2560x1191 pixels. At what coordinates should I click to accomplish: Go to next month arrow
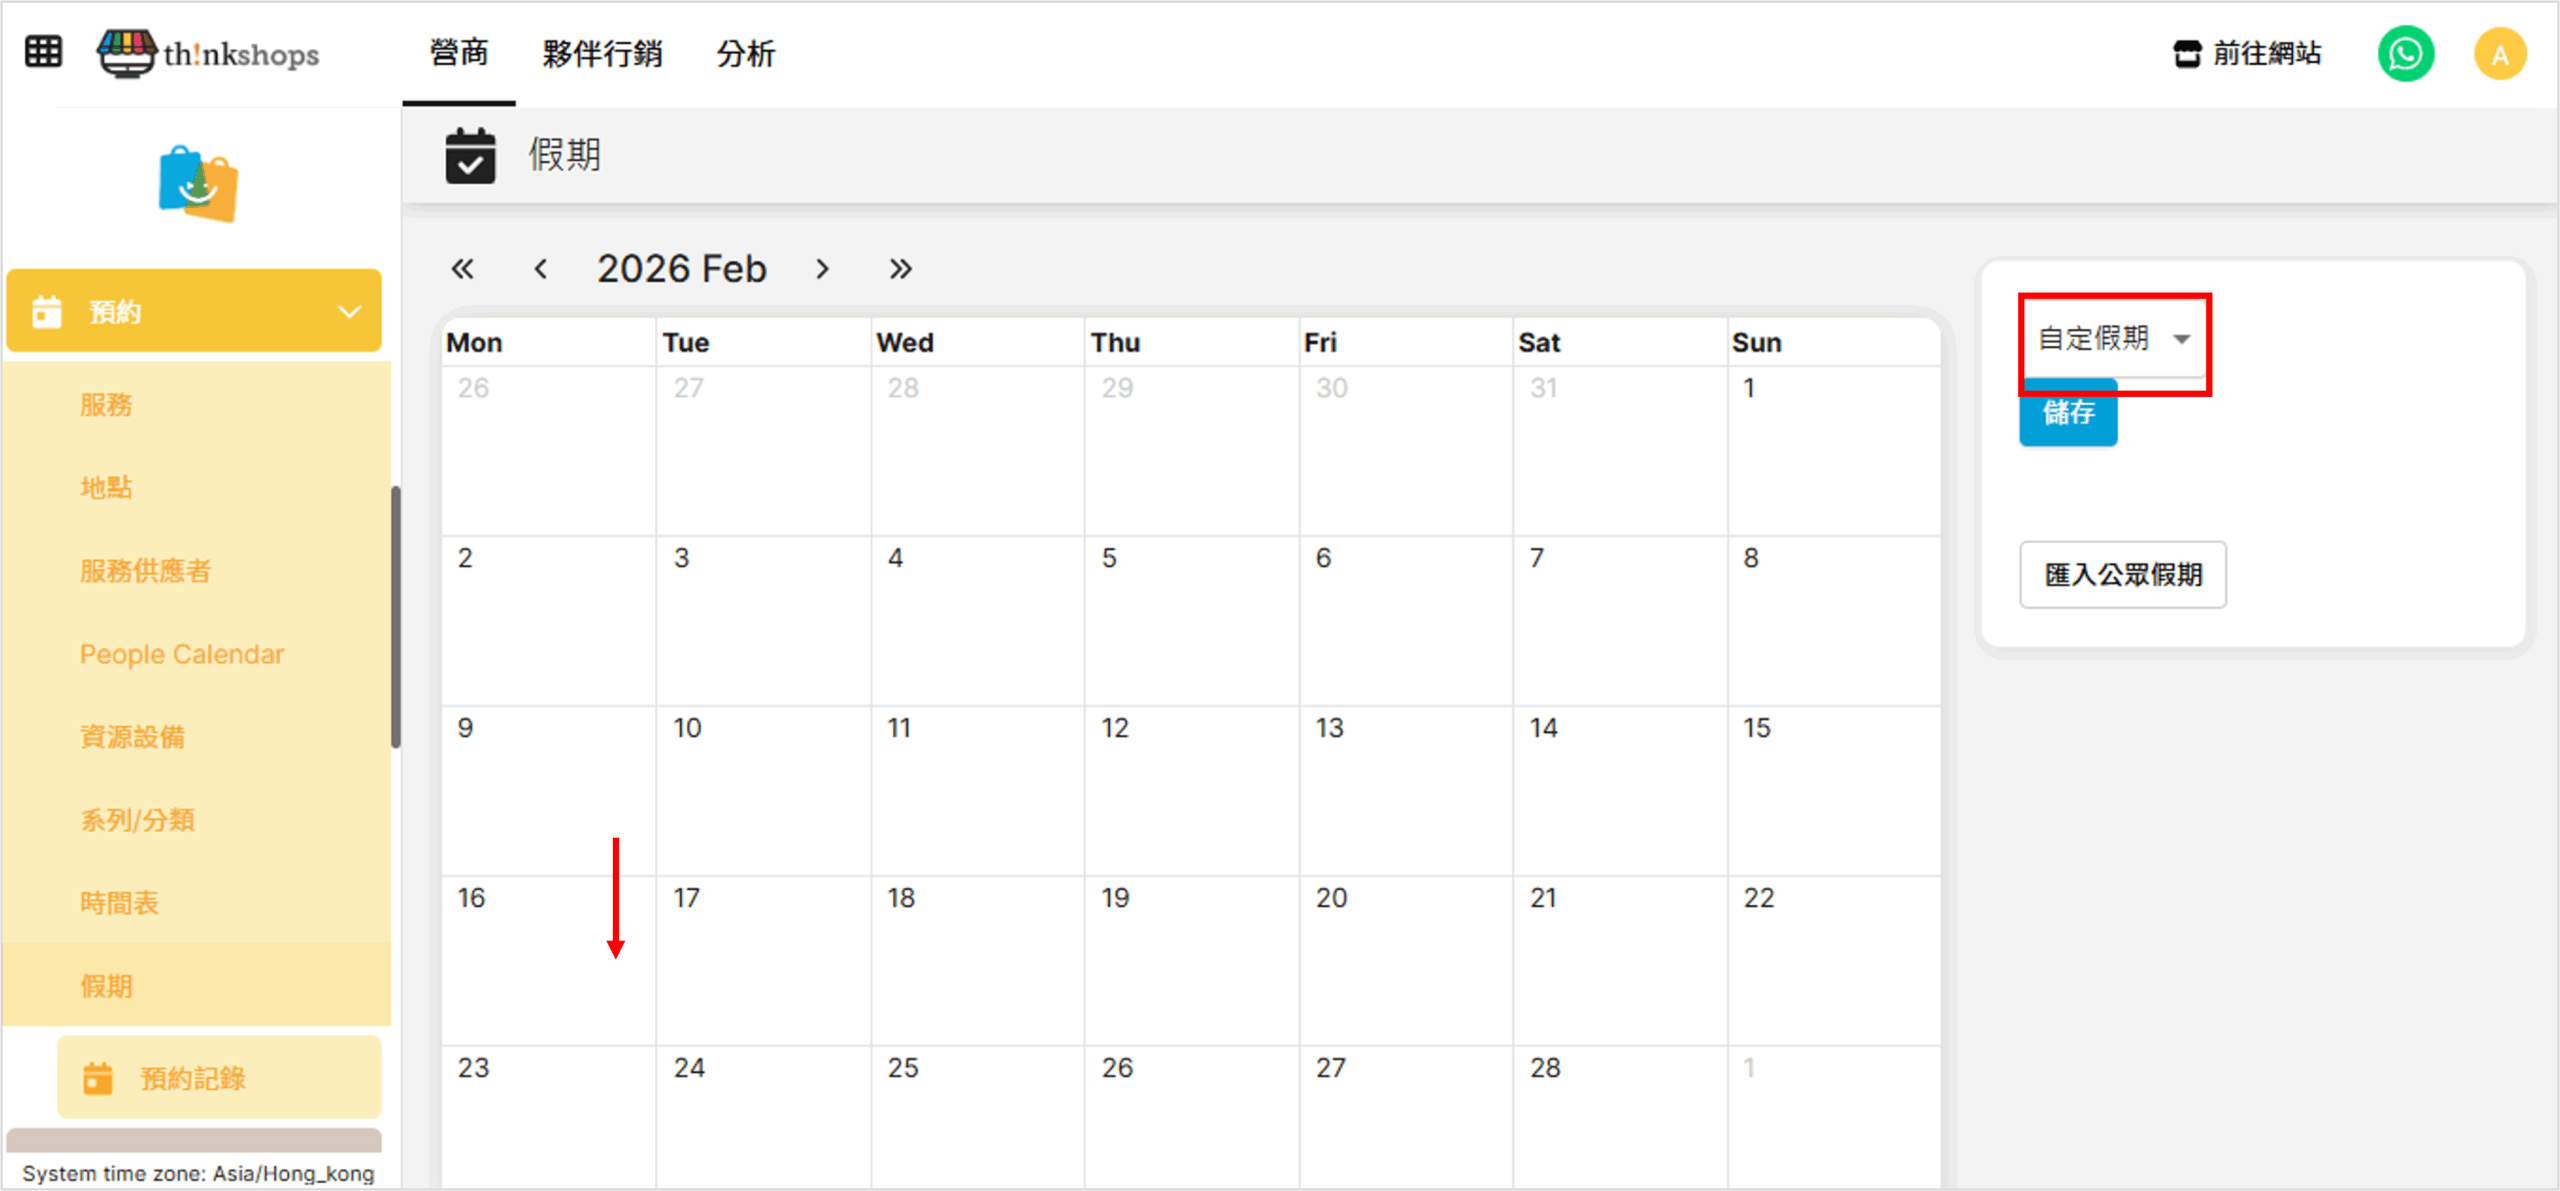click(822, 269)
